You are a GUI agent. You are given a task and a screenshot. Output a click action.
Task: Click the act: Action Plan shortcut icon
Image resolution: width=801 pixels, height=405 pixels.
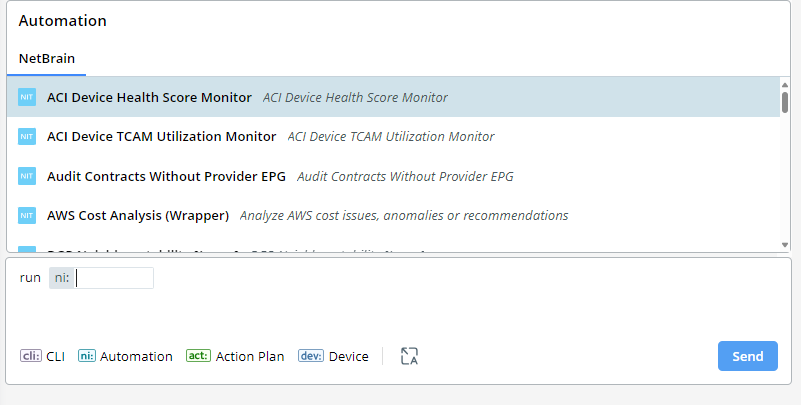click(x=199, y=356)
